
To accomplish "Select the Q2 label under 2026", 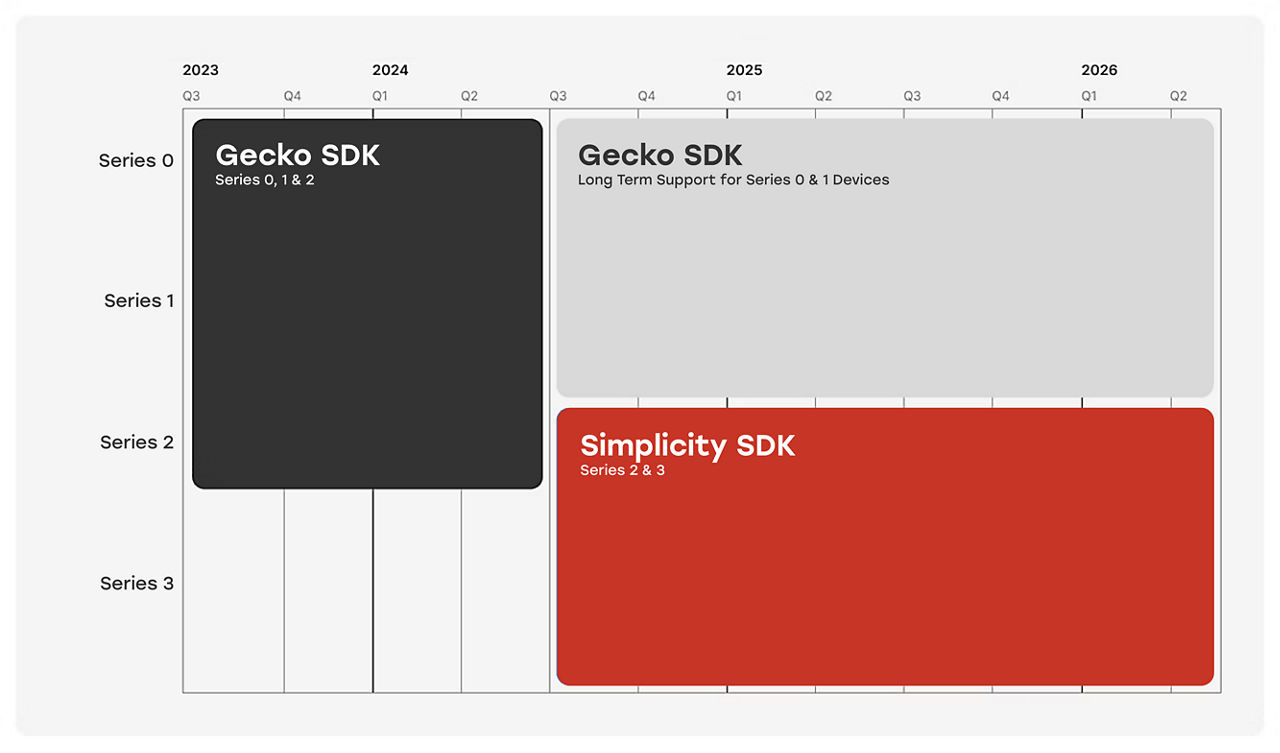I will [x=1179, y=96].
